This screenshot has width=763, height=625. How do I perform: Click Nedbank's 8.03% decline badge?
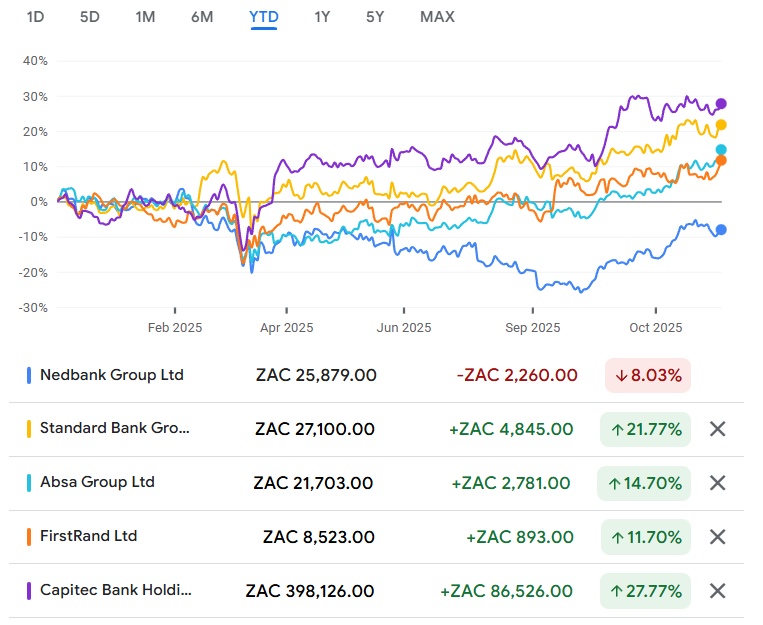point(648,376)
